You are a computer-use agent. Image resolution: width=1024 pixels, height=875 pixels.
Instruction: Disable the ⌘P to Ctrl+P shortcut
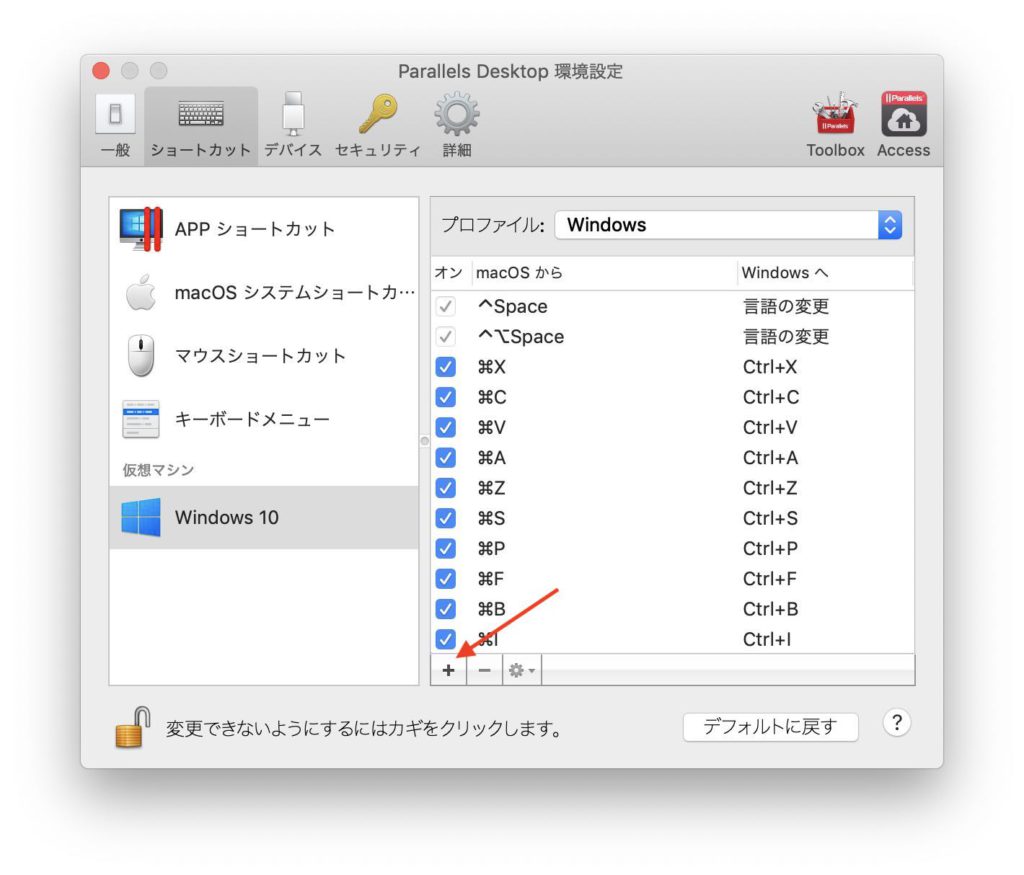tap(445, 549)
